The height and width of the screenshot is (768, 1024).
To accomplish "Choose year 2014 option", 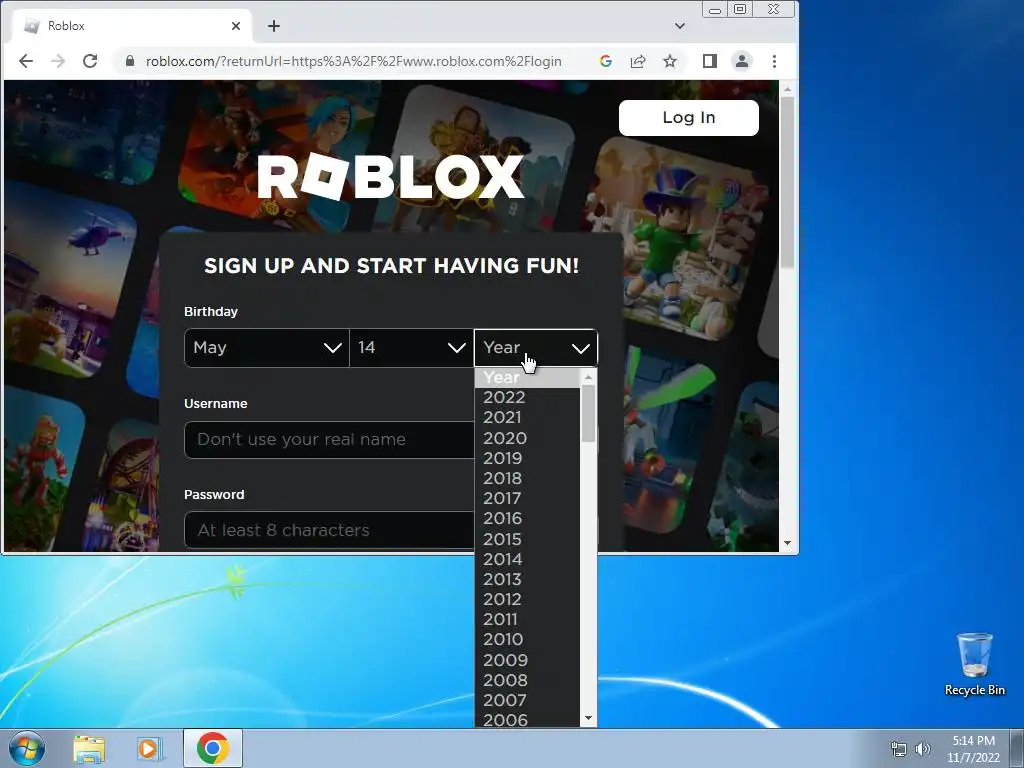I will coord(527,560).
